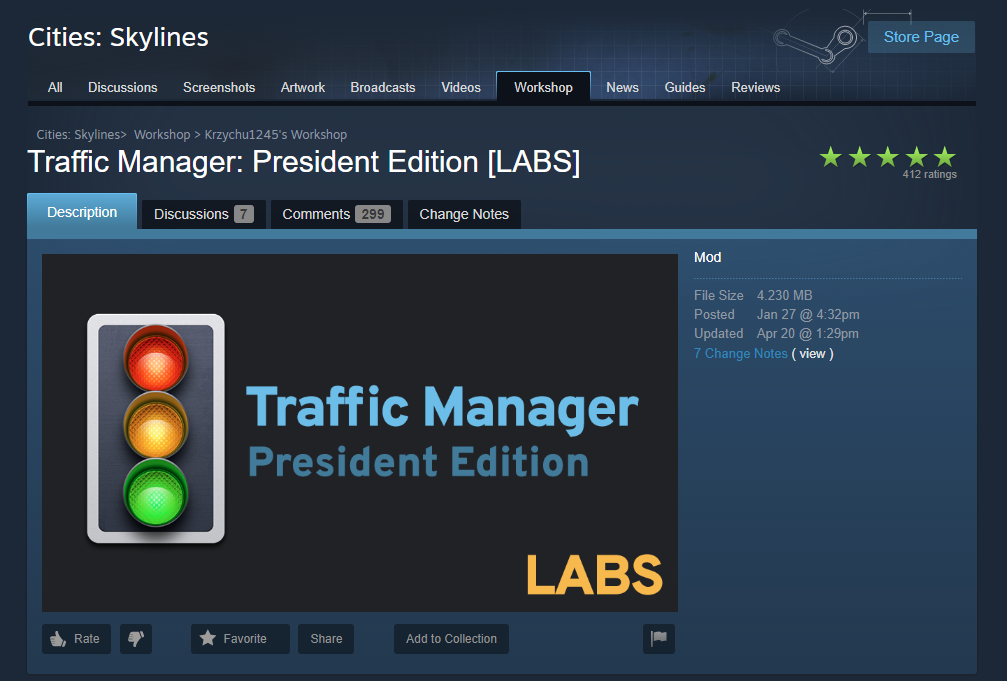Viewport: 1007px width, 681px height.
Task: Click the Traffic Manager: President Edition [LABS] title
Action: click(304, 162)
